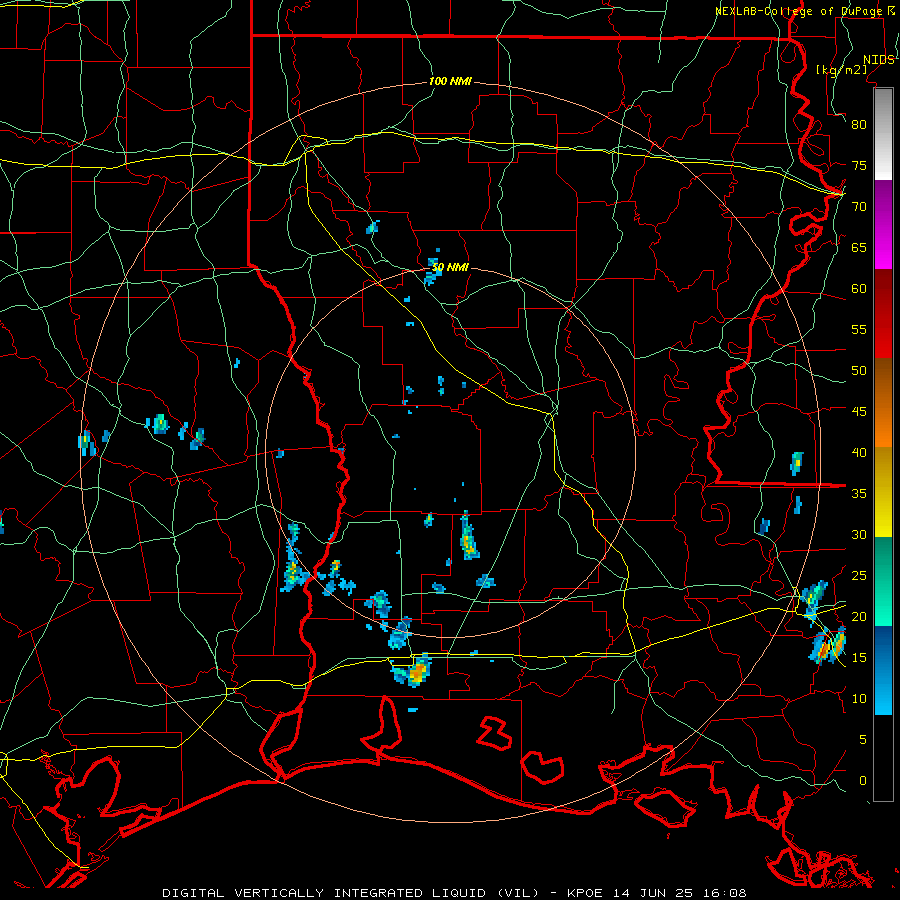900x900 pixels.
Task: Click the [kg/m2] units label
Action: 841,69
